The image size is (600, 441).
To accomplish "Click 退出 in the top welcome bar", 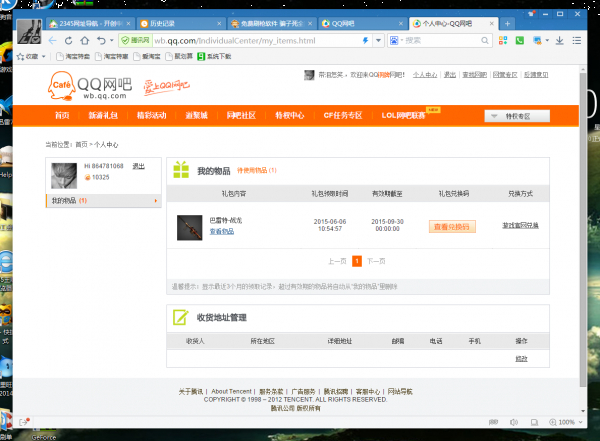I will pos(450,75).
